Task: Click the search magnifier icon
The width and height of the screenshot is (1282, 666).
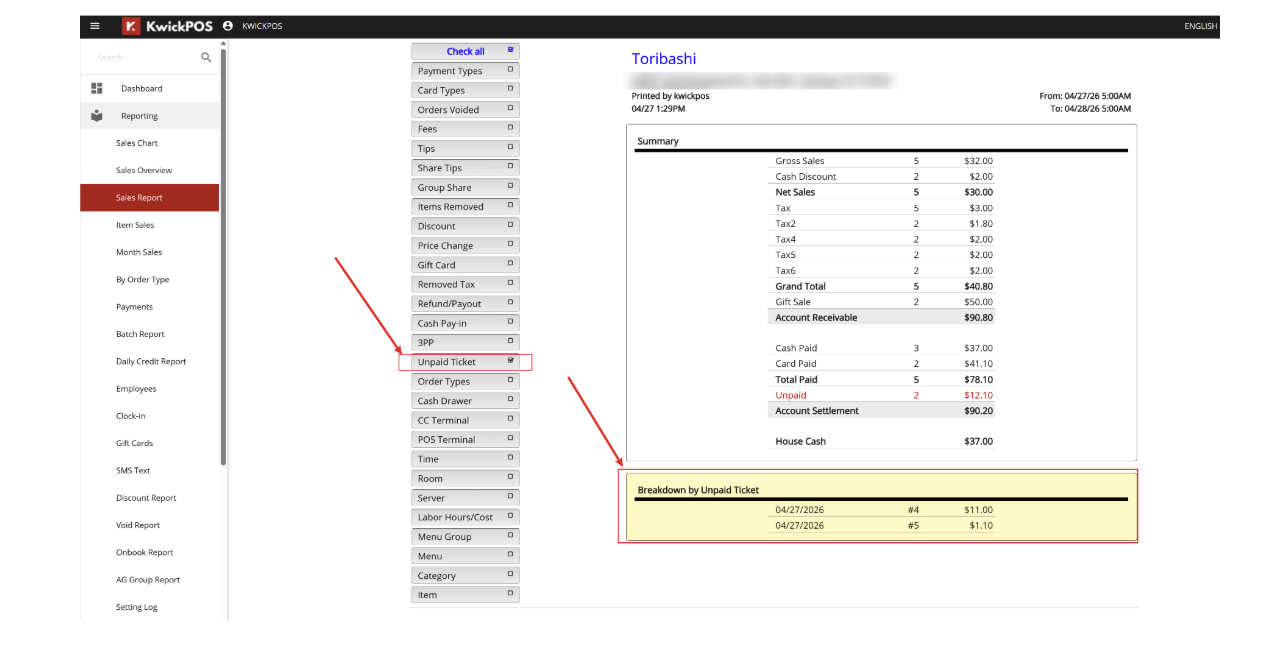Action: pos(206,57)
